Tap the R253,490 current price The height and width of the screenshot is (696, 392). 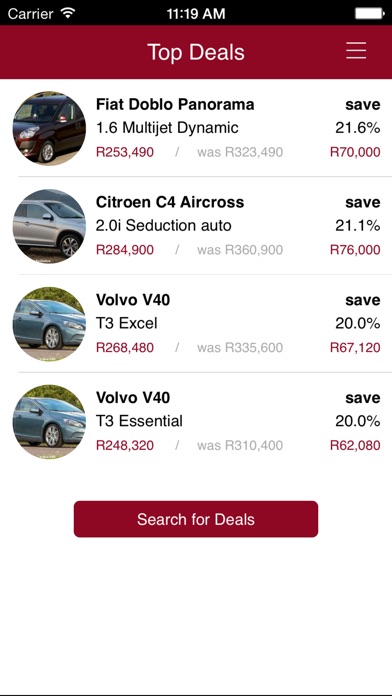pyautogui.click(x=125, y=152)
